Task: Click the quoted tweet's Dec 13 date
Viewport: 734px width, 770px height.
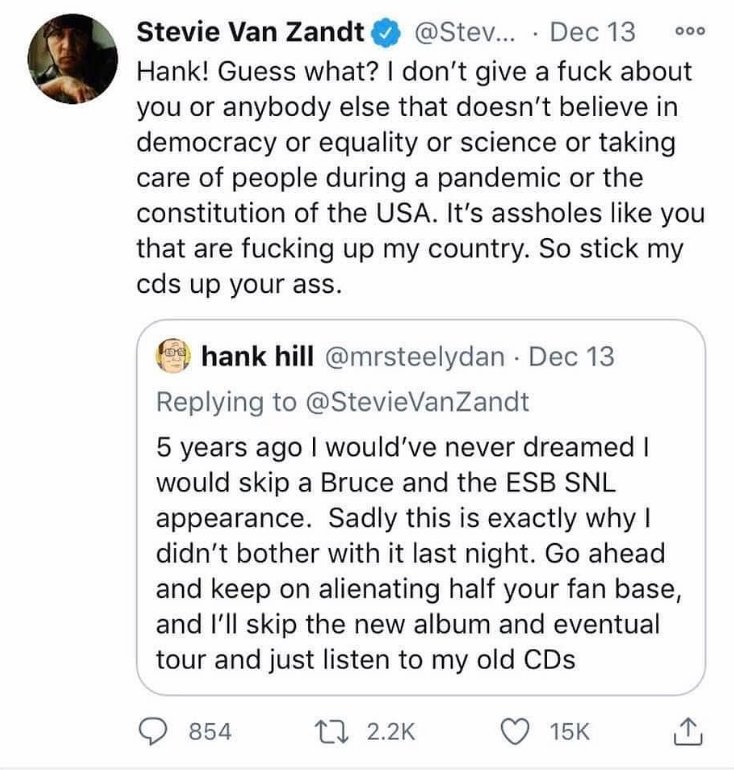Action: pyautogui.click(x=571, y=356)
